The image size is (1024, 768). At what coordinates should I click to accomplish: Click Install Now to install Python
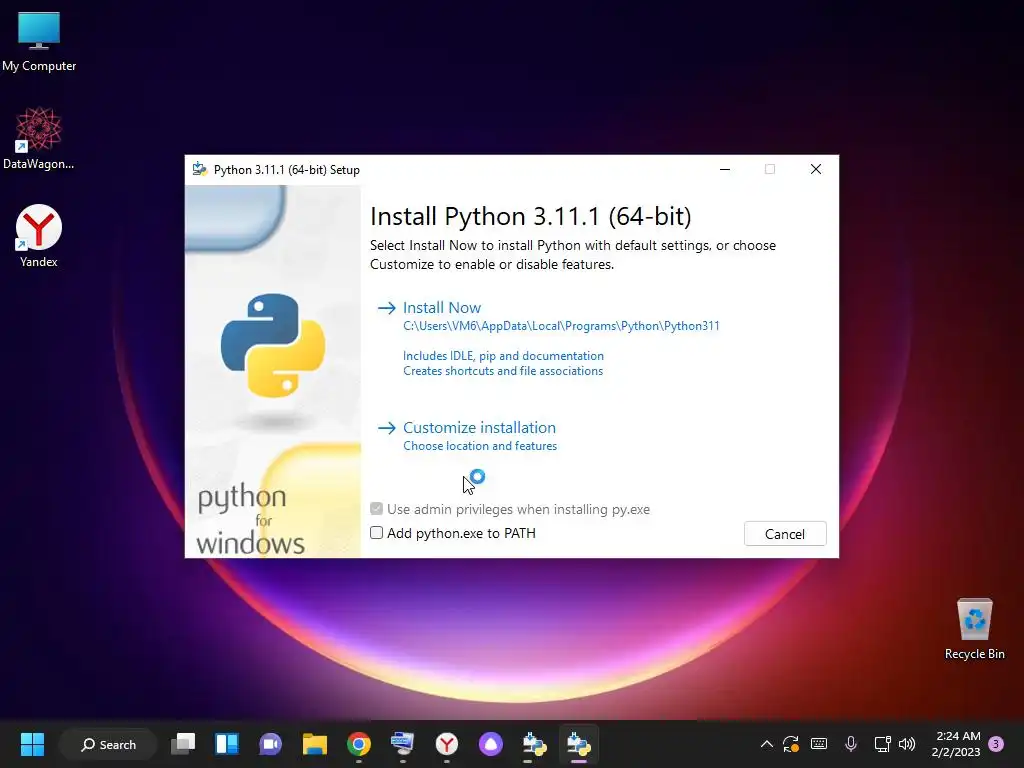(x=441, y=308)
